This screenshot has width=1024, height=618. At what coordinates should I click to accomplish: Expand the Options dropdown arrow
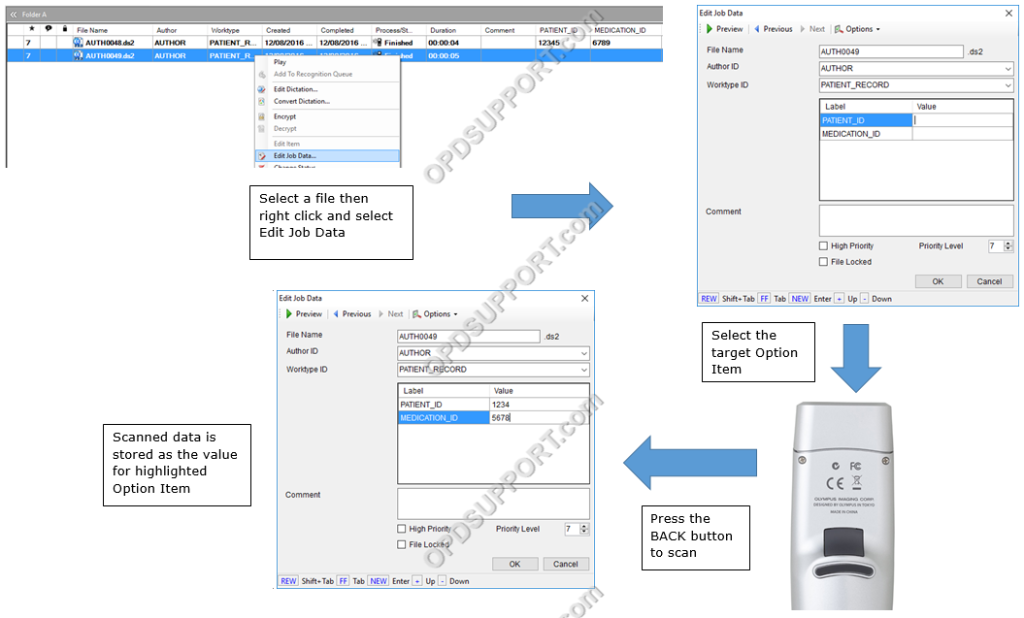[877, 29]
